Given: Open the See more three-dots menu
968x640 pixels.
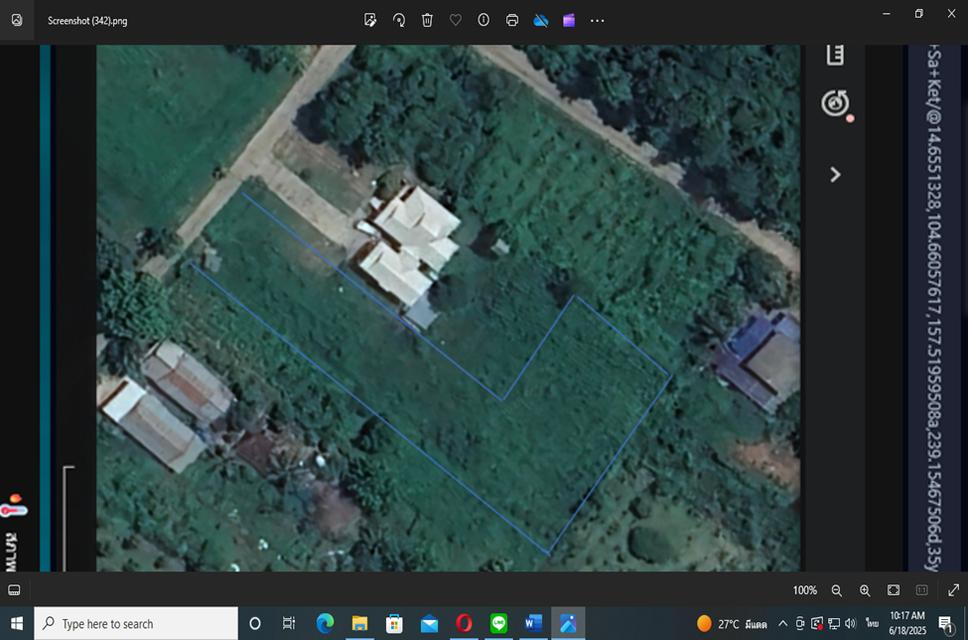Looking at the screenshot, I should (597, 20).
